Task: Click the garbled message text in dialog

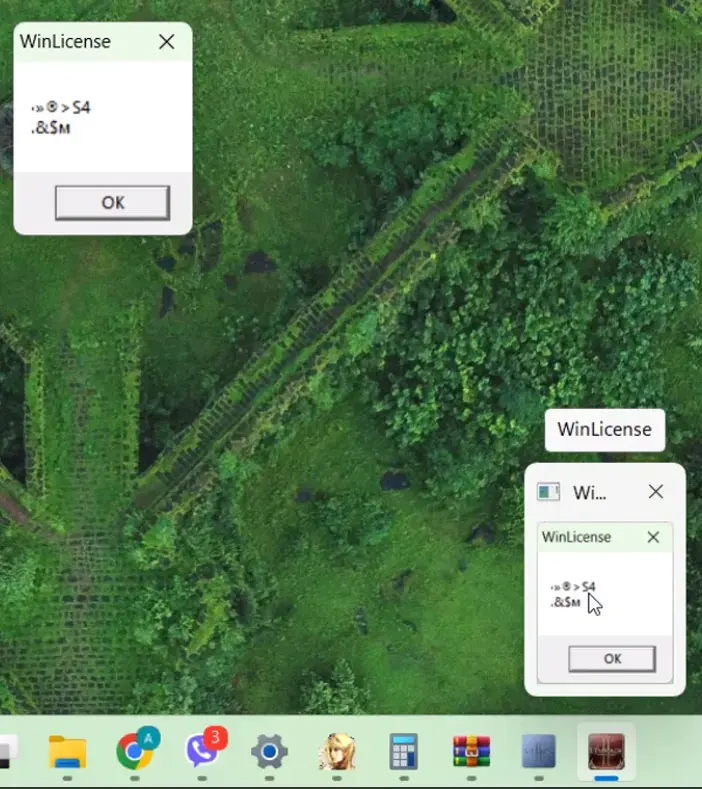Action: [x=61, y=118]
